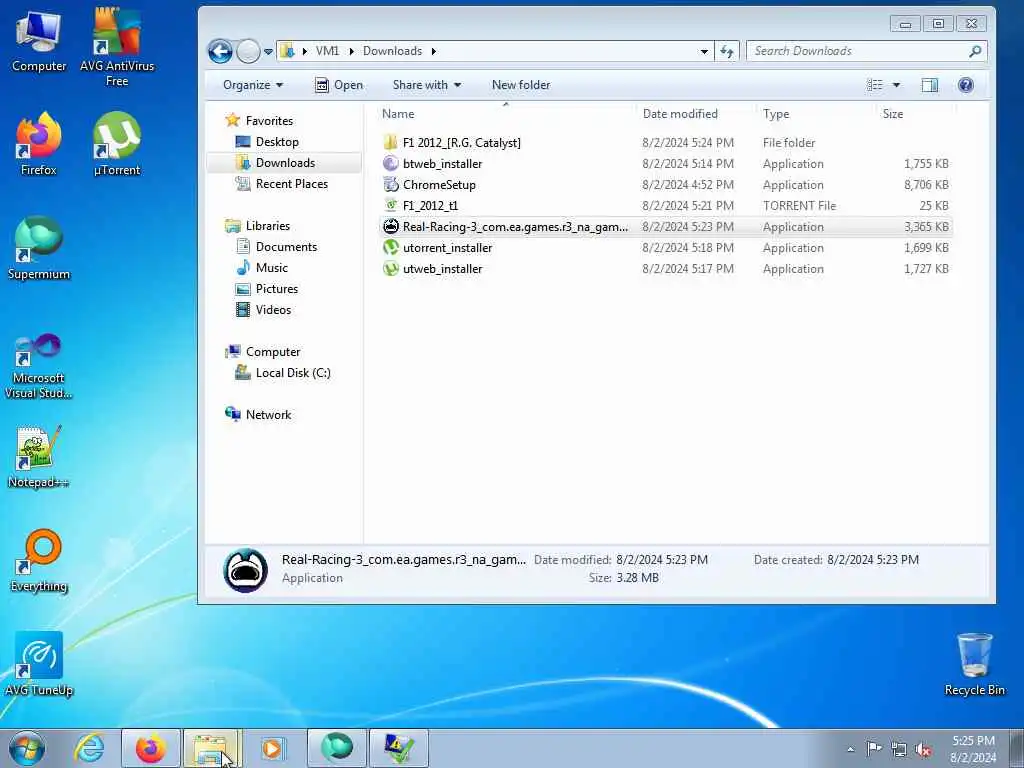Open the Notepad++ desktop shortcut

click(x=39, y=456)
